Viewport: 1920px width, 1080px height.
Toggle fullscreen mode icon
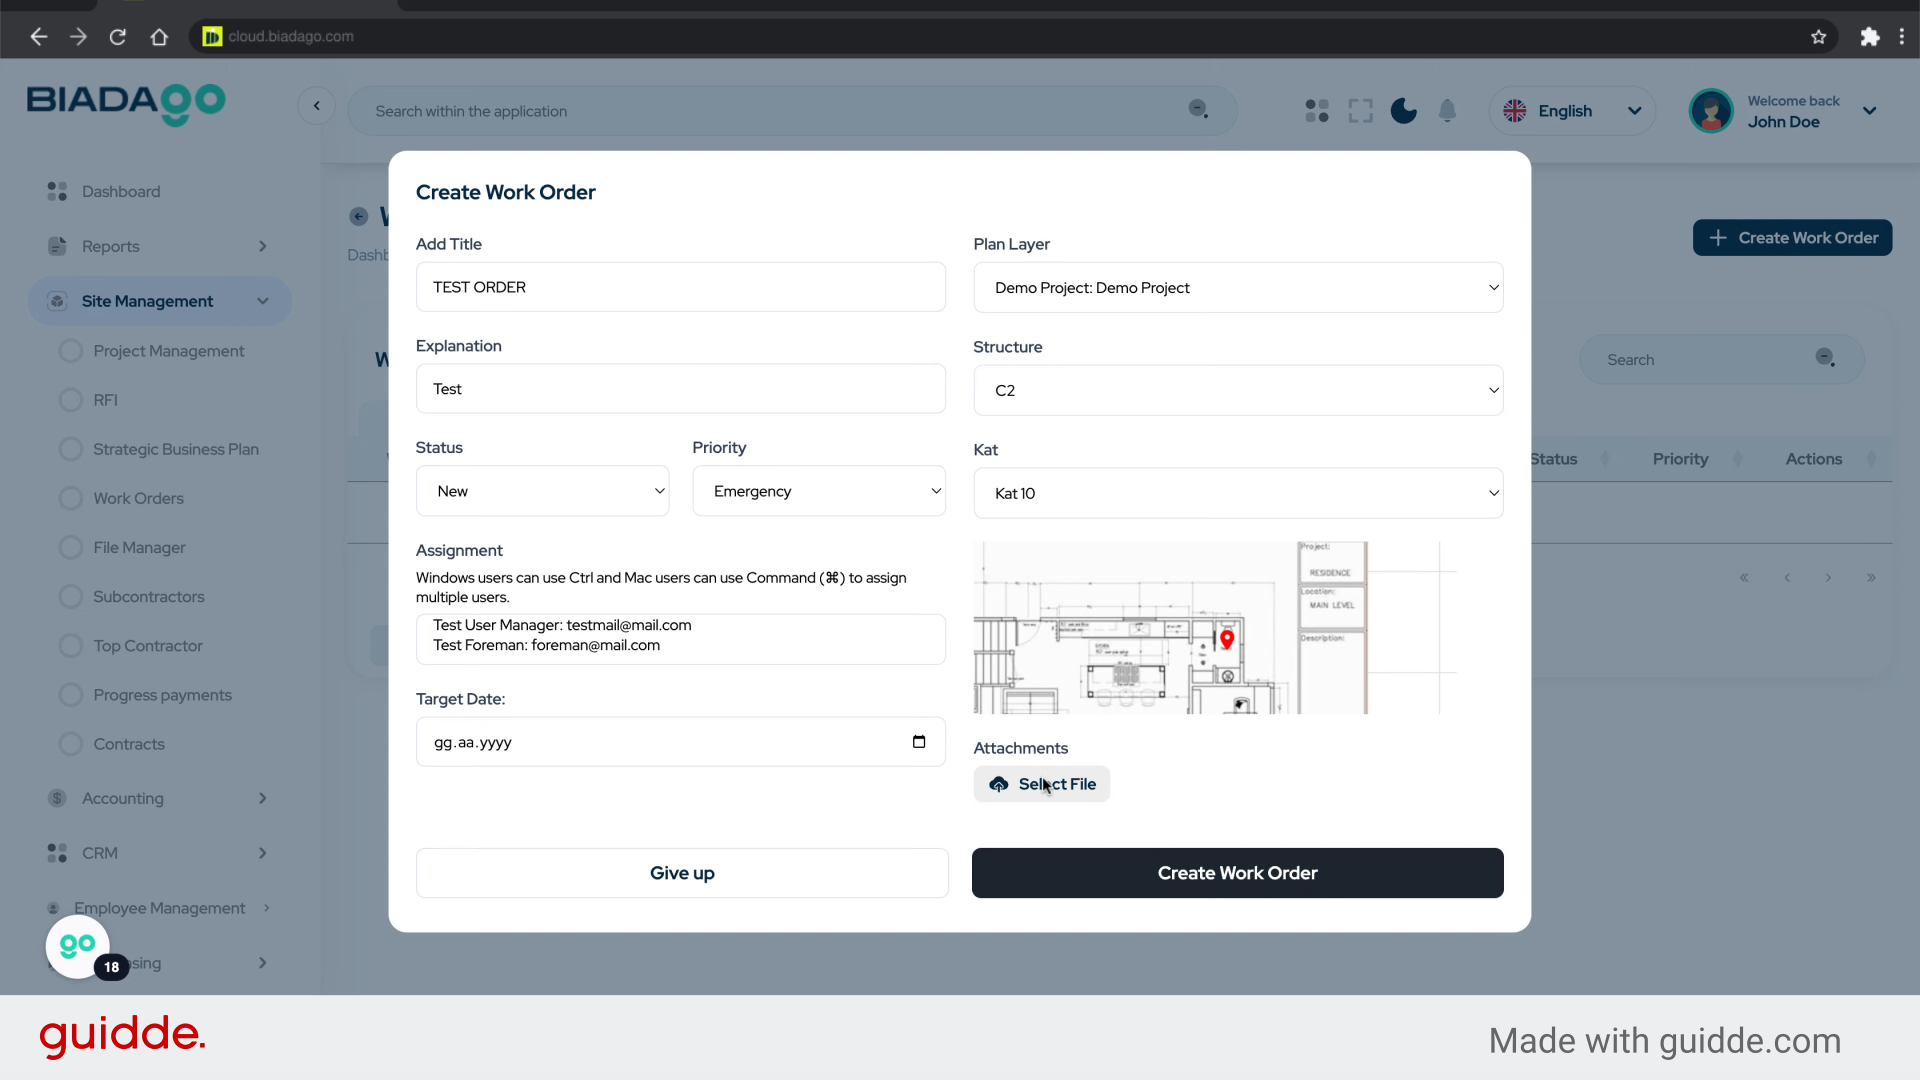point(1360,111)
